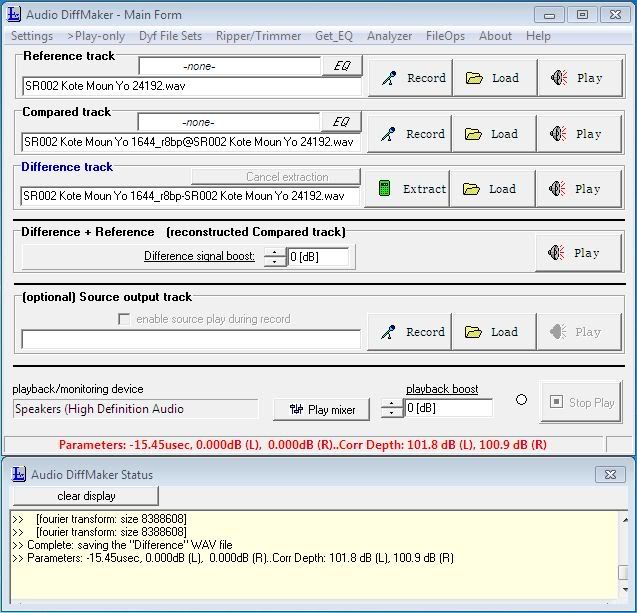Image resolution: width=637 pixels, height=613 pixels.
Task: Decrease playback boost with down arrow
Action: pos(392,413)
